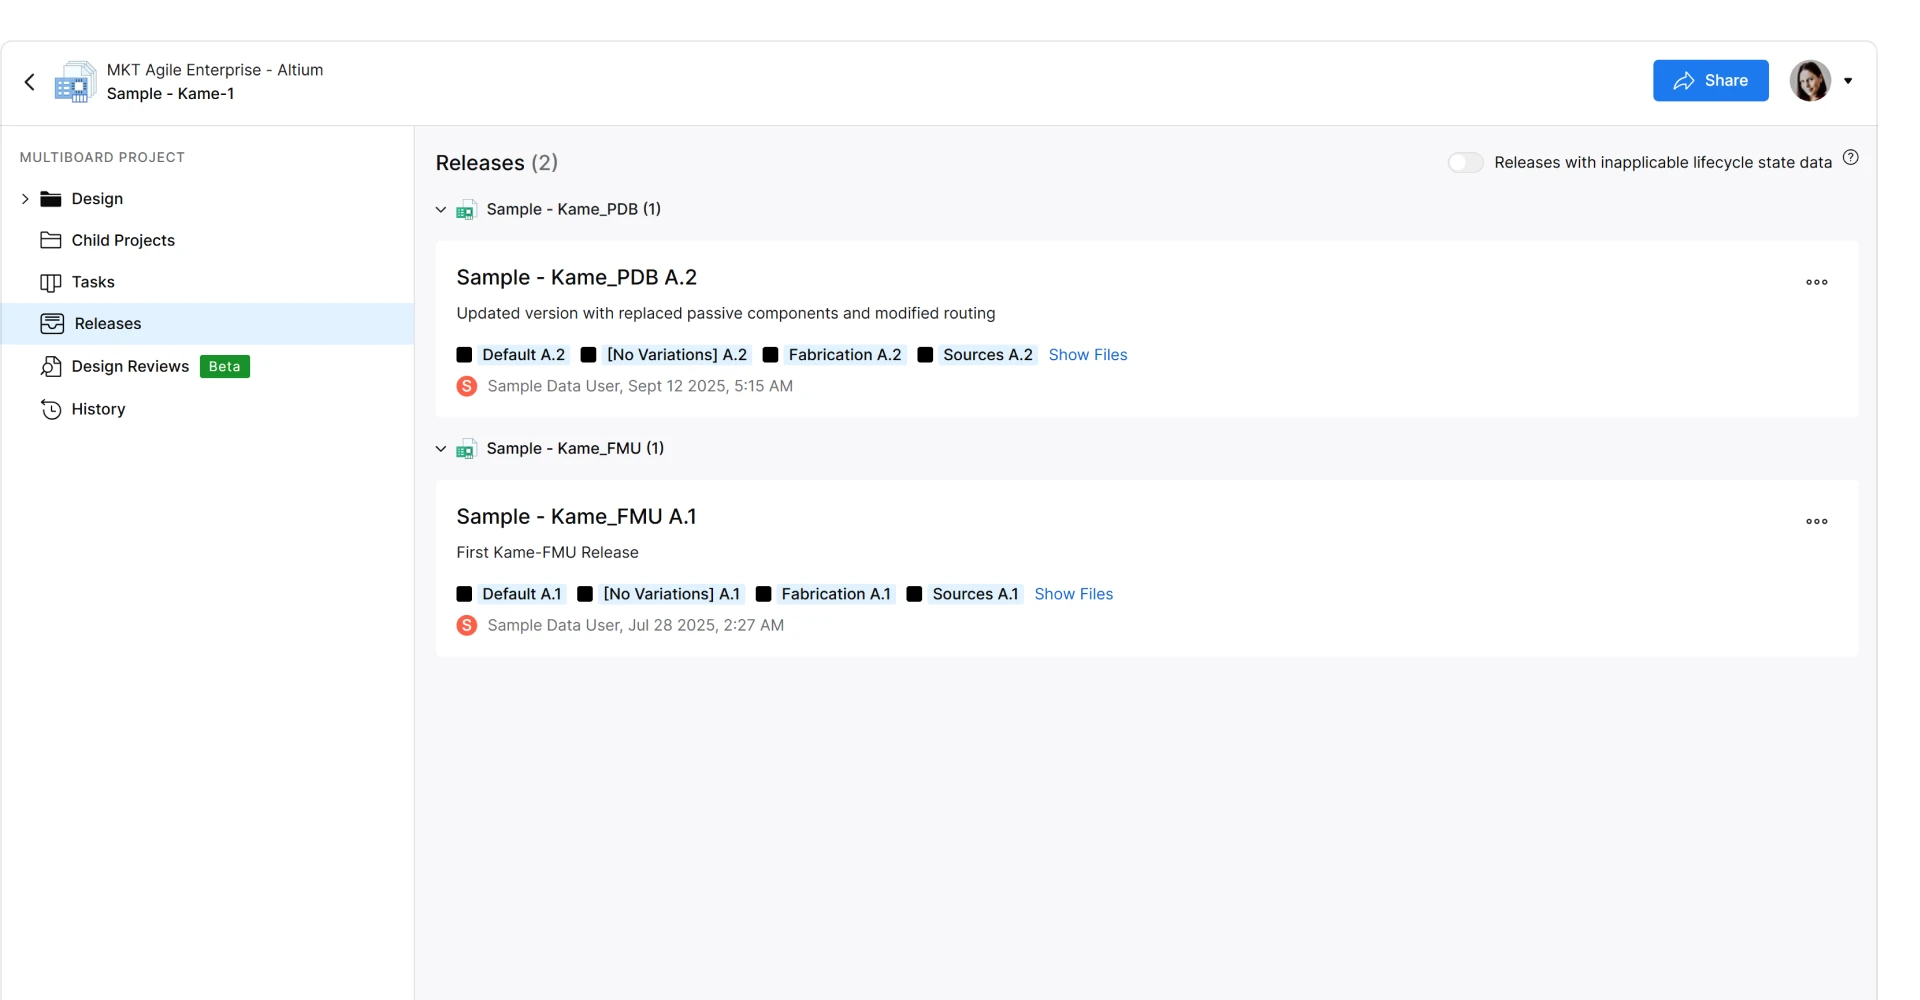This screenshot has height=1000, width=1920.
Task: Open the Design Reviews section
Action: pos(130,366)
